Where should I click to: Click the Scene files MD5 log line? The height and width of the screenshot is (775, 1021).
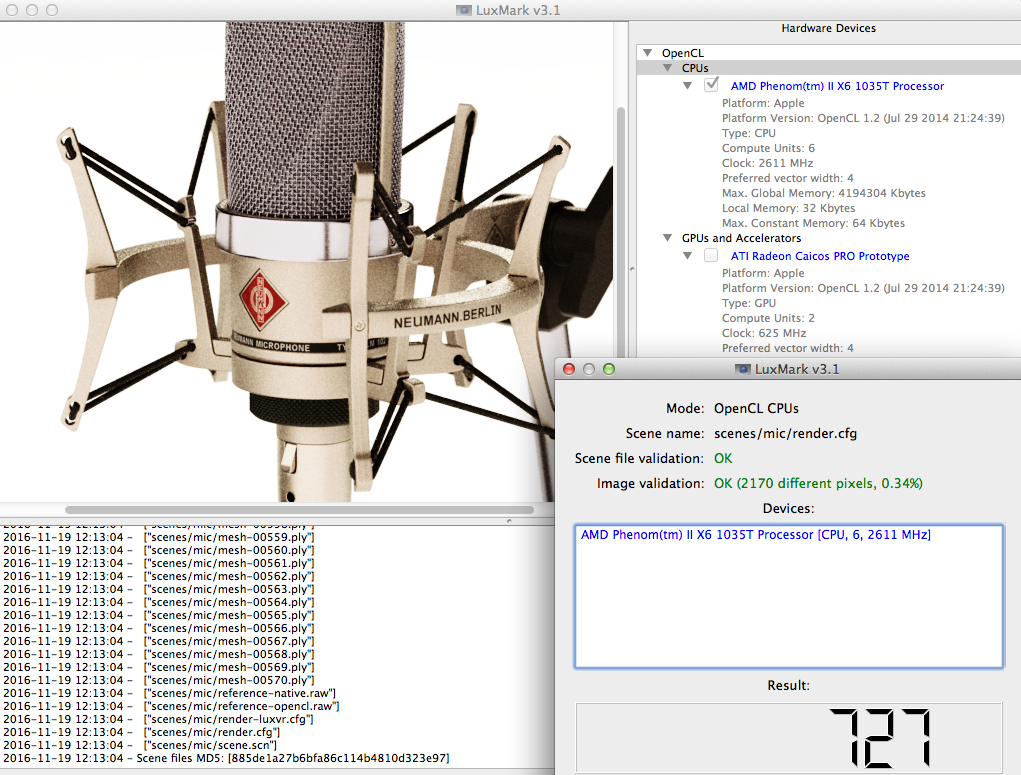click(226, 758)
